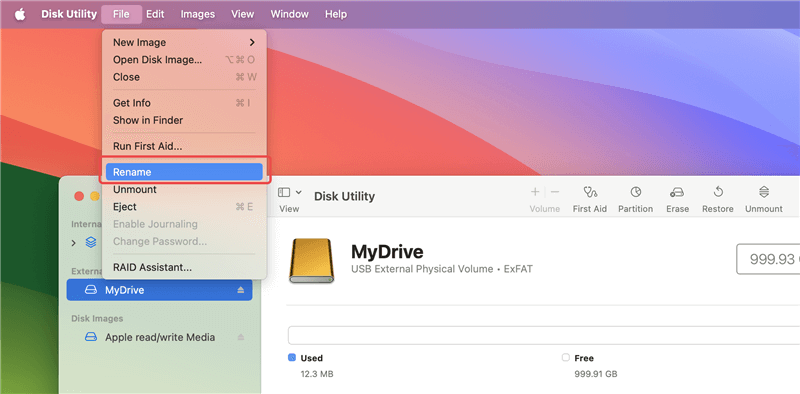Eject Apple read/write Media disk image
Image resolution: width=800 pixels, height=394 pixels.
241,337
